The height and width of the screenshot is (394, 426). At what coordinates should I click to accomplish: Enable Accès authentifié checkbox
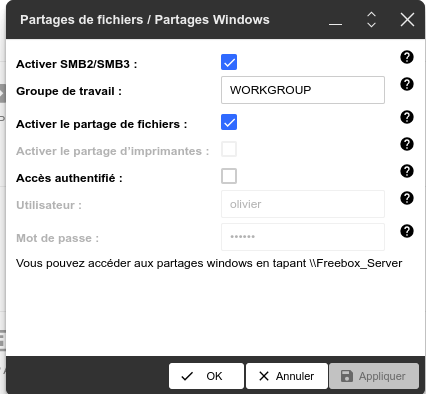tap(229, 176)
